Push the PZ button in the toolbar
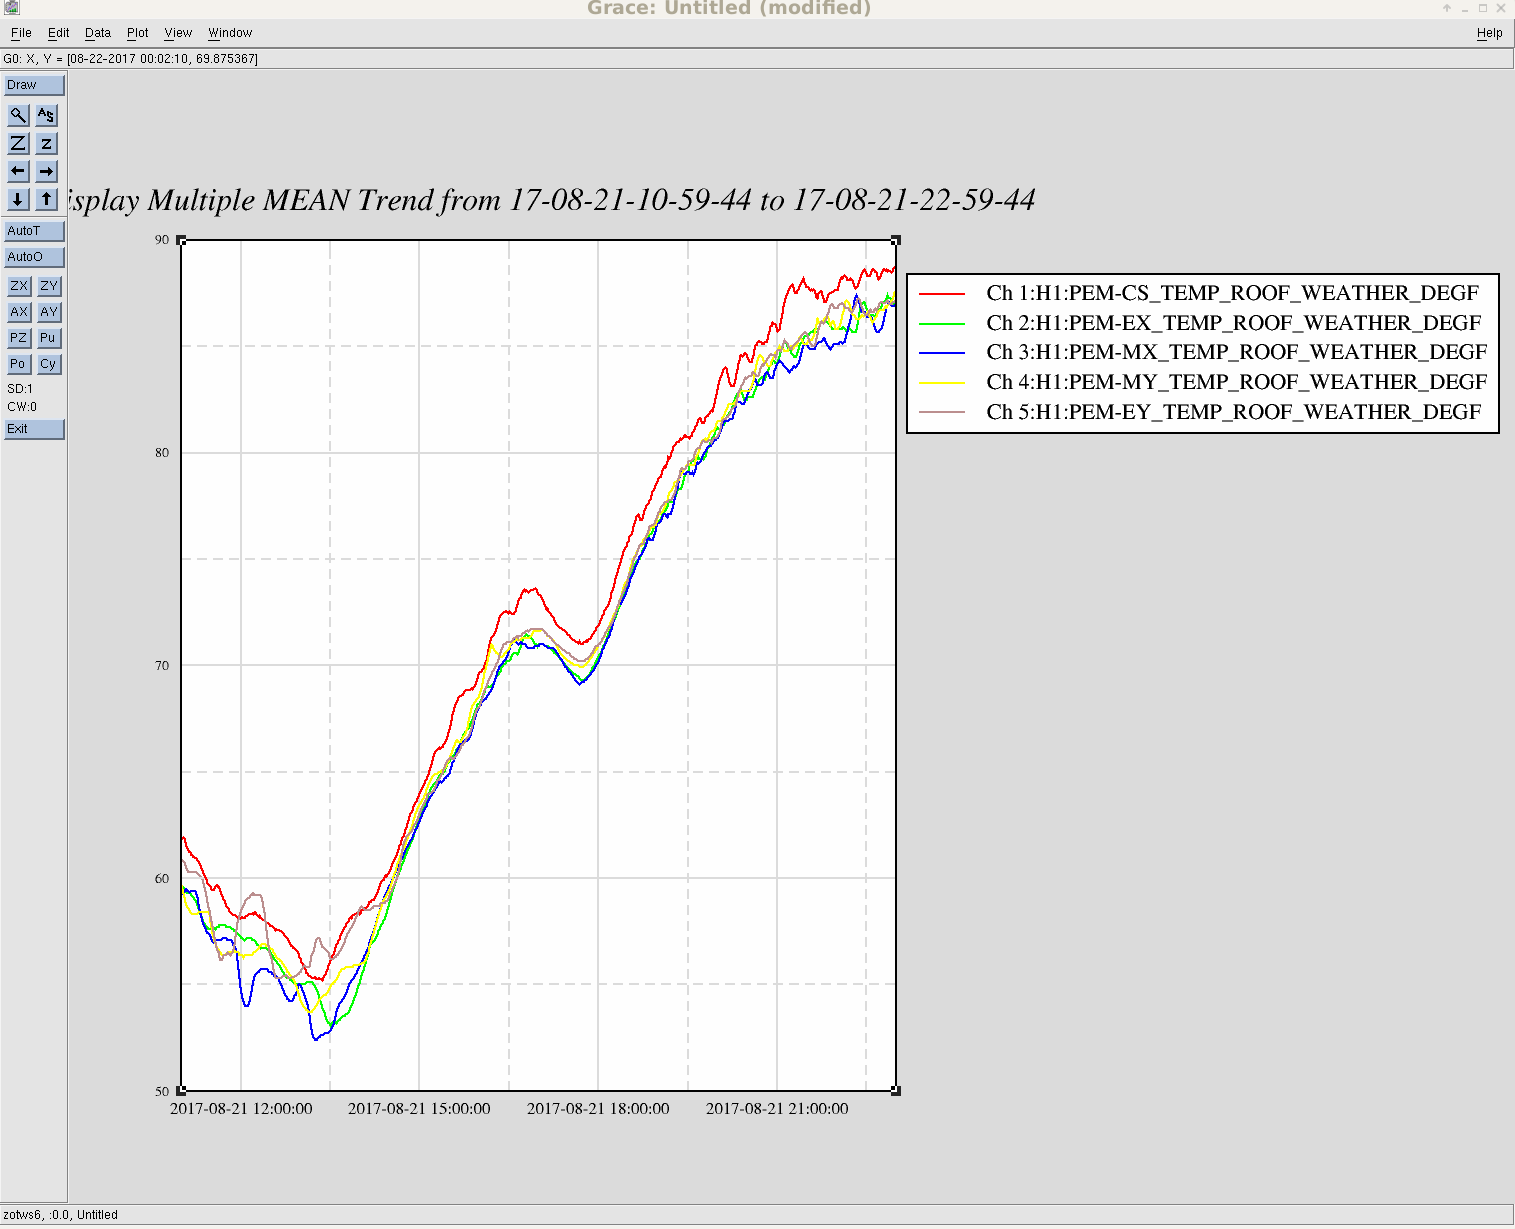The height and width of the screenshot is (1229, 1515). (18, 338)
